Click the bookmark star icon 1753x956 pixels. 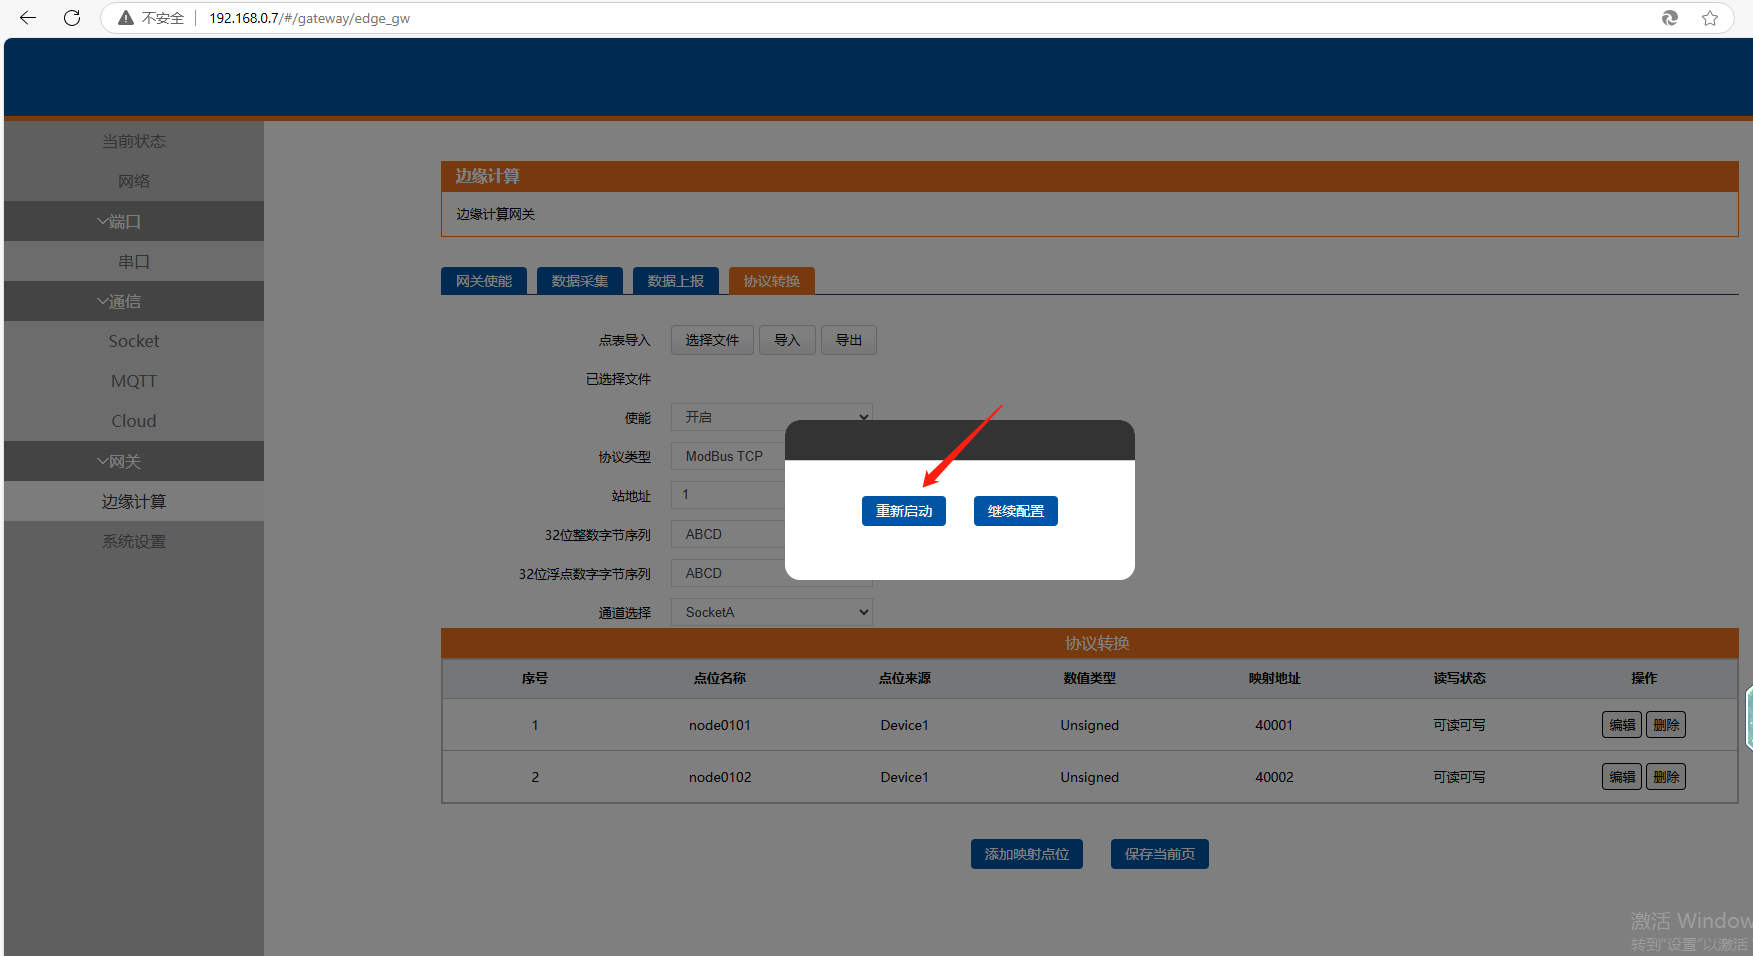tap(1710, 18)
